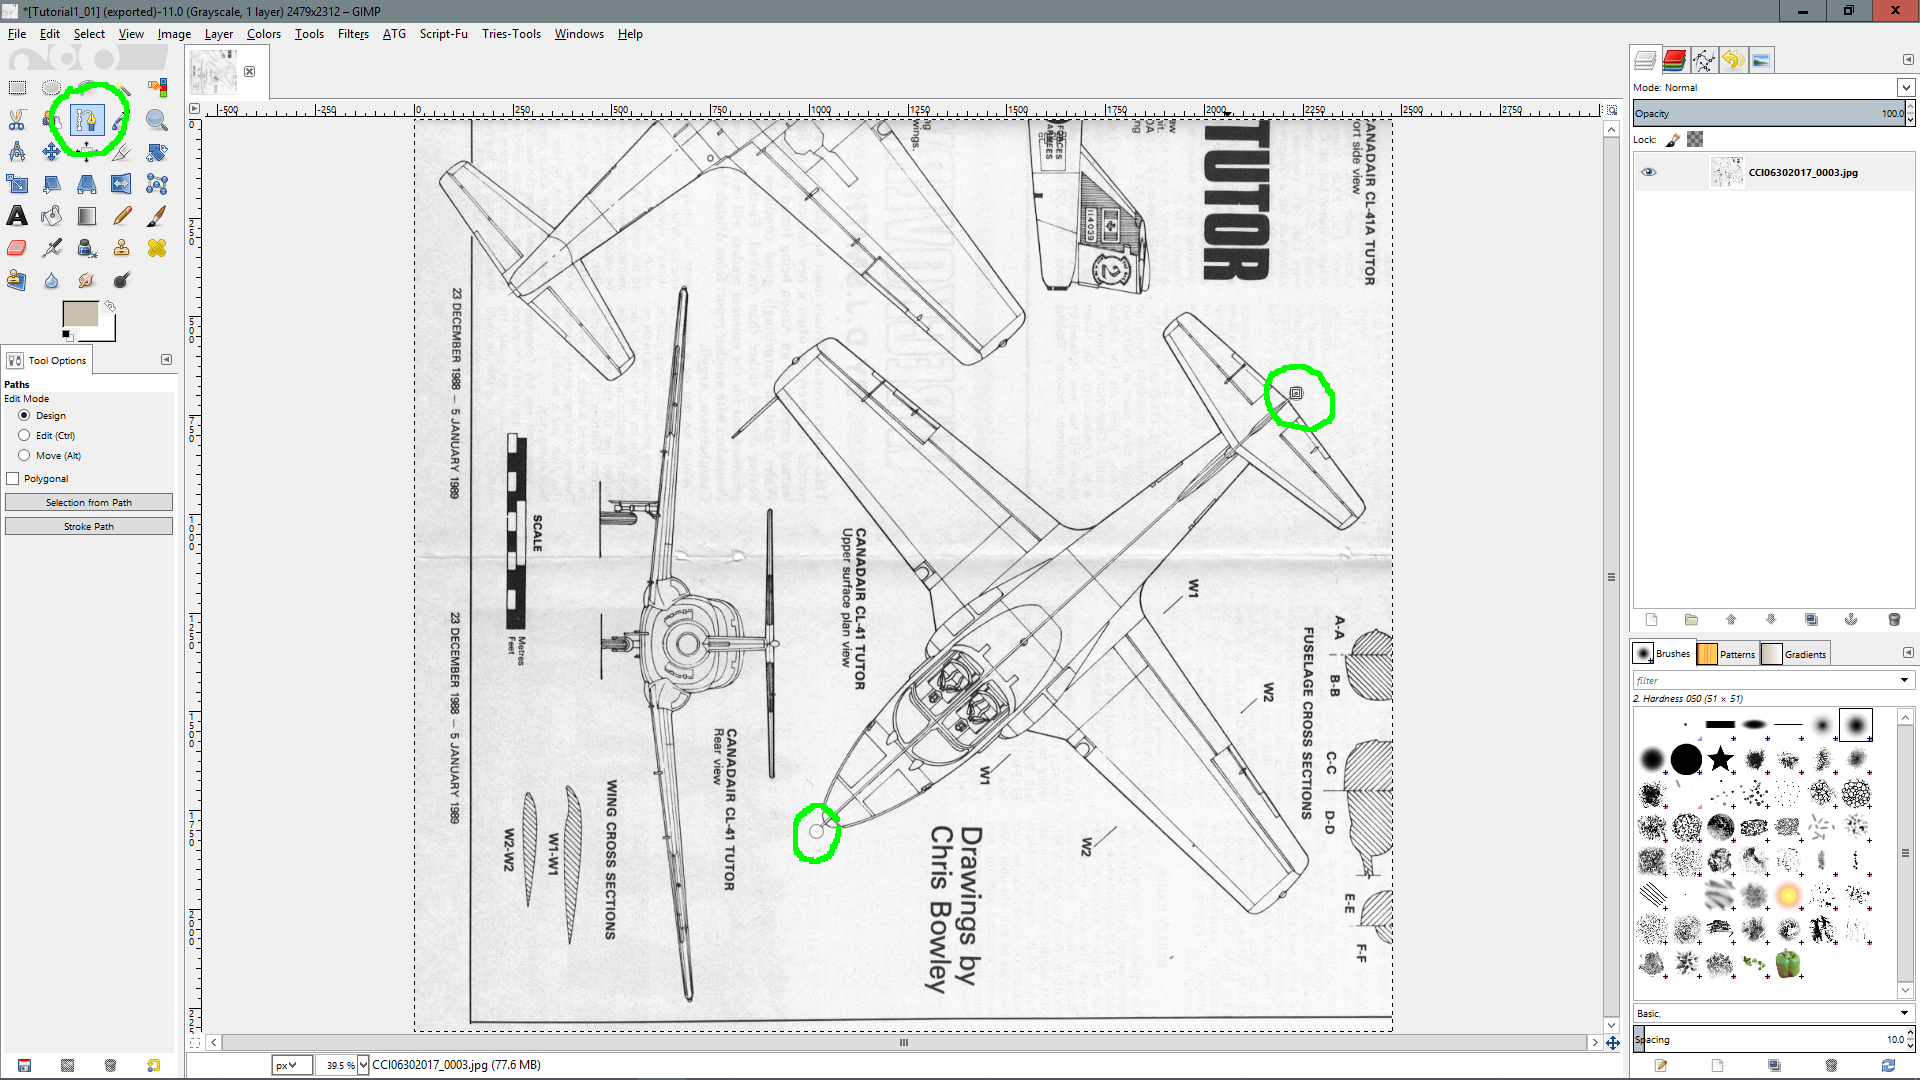Select the Pencil tool
The image size is (1920, 1080).
point(121,216)
